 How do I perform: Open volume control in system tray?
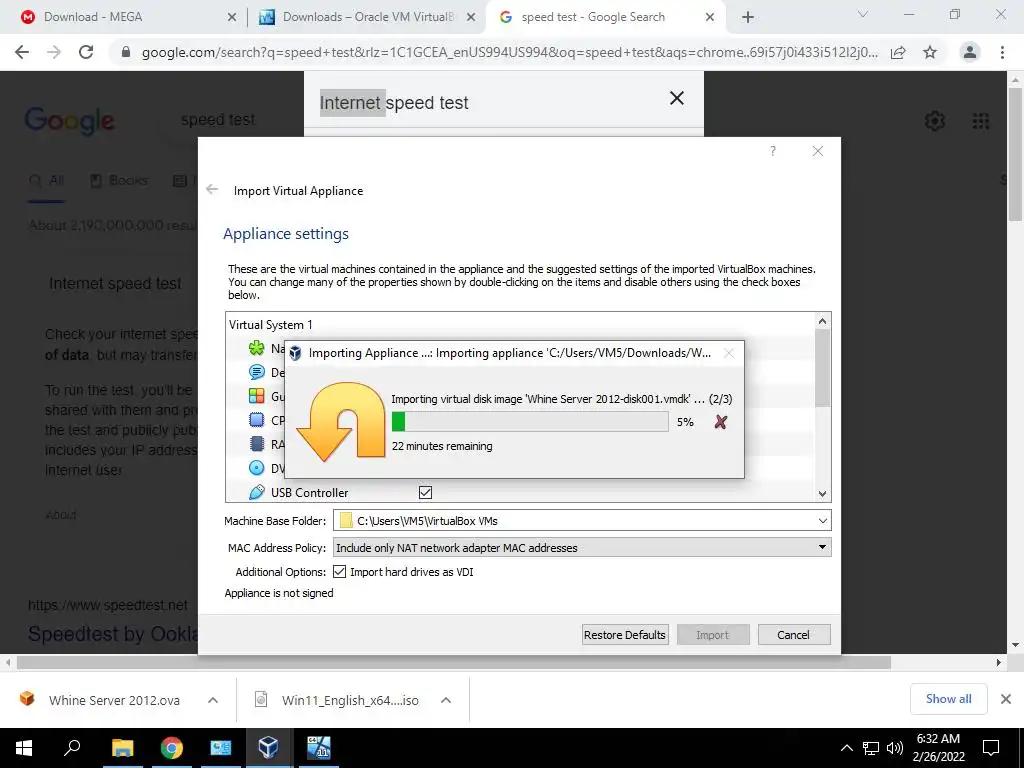895,748
